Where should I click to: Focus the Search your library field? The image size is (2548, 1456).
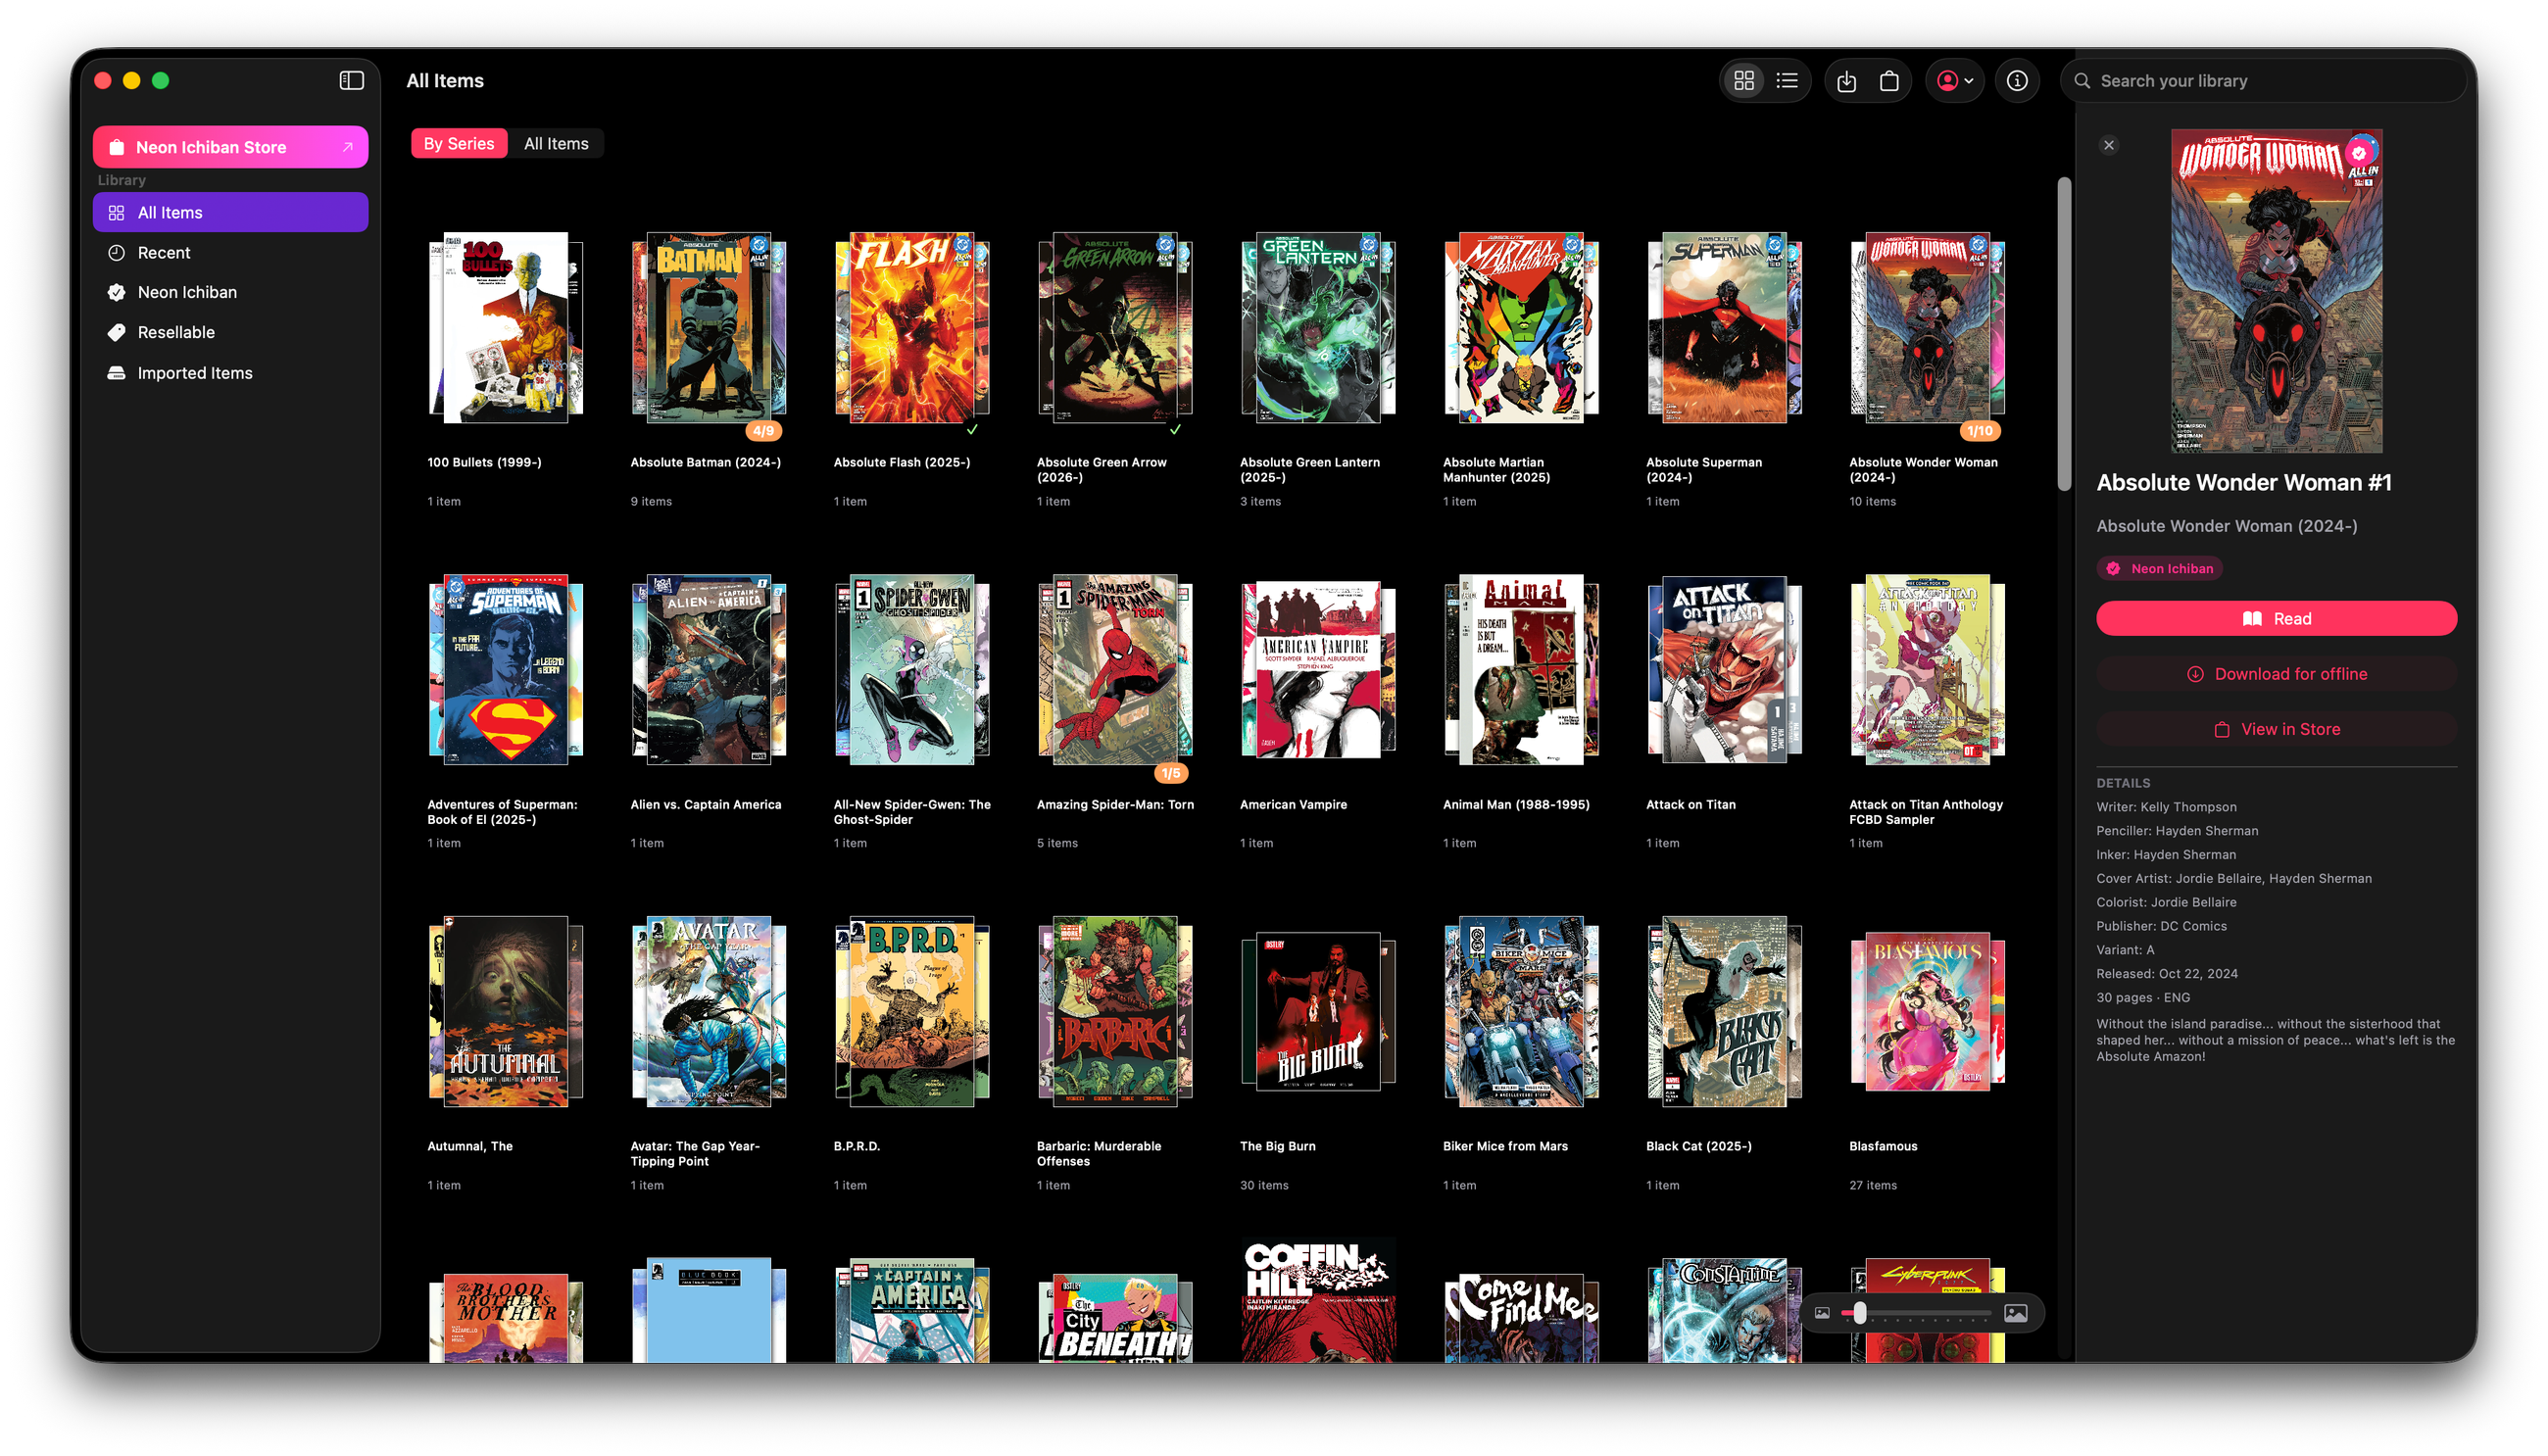2262,80
